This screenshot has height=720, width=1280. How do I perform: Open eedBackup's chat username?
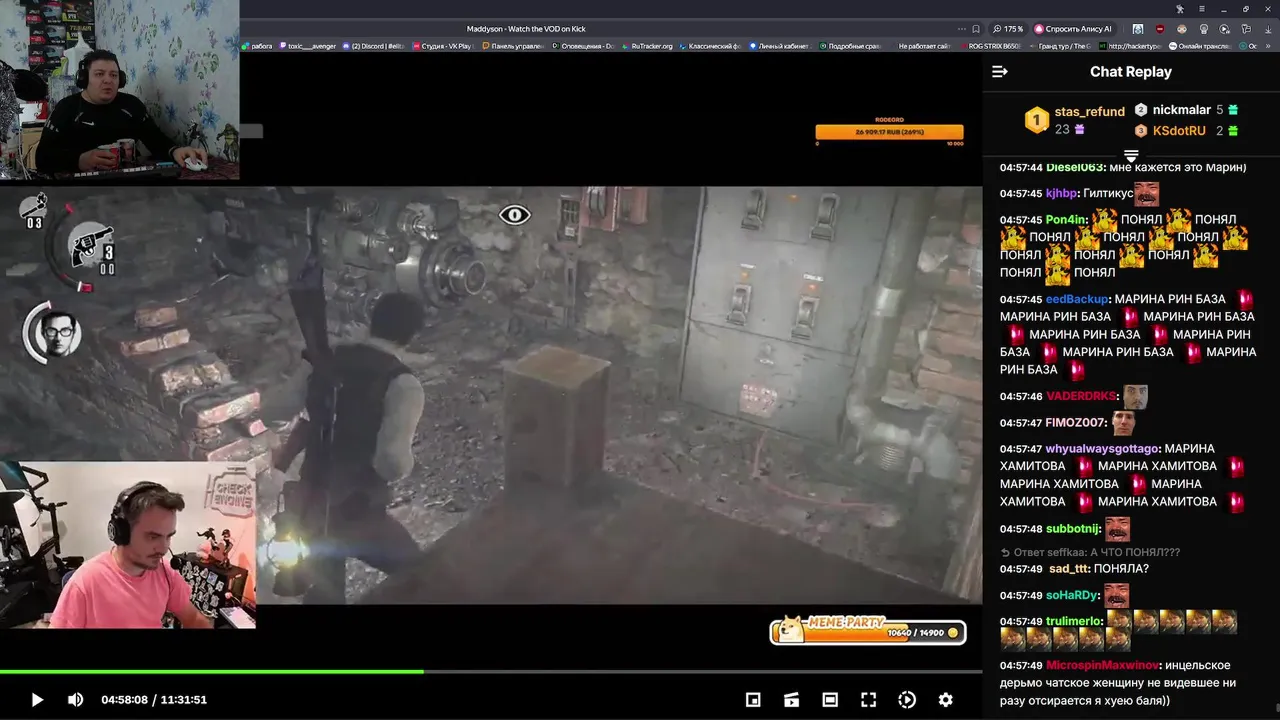coord(1077,299)
